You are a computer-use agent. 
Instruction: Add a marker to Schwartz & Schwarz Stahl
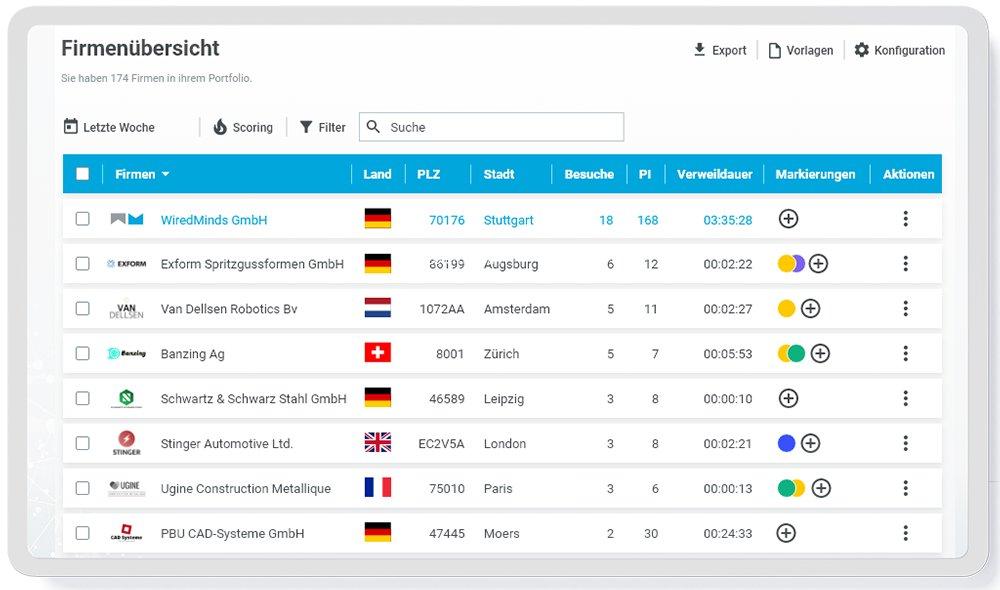point(788,398)
